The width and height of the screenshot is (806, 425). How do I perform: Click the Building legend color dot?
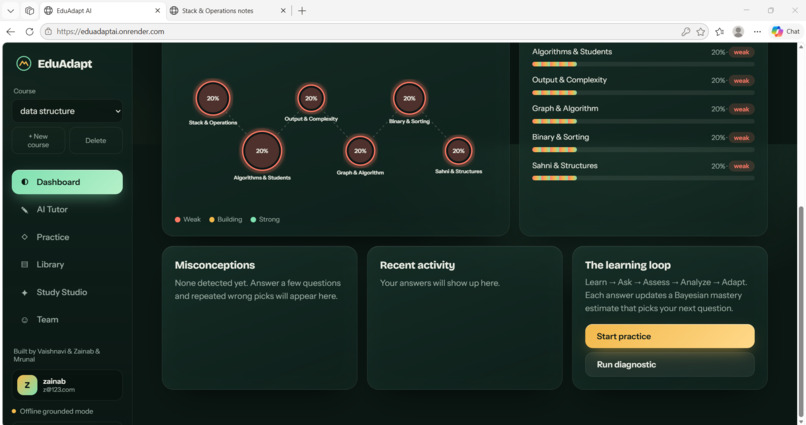click(212, 219)
